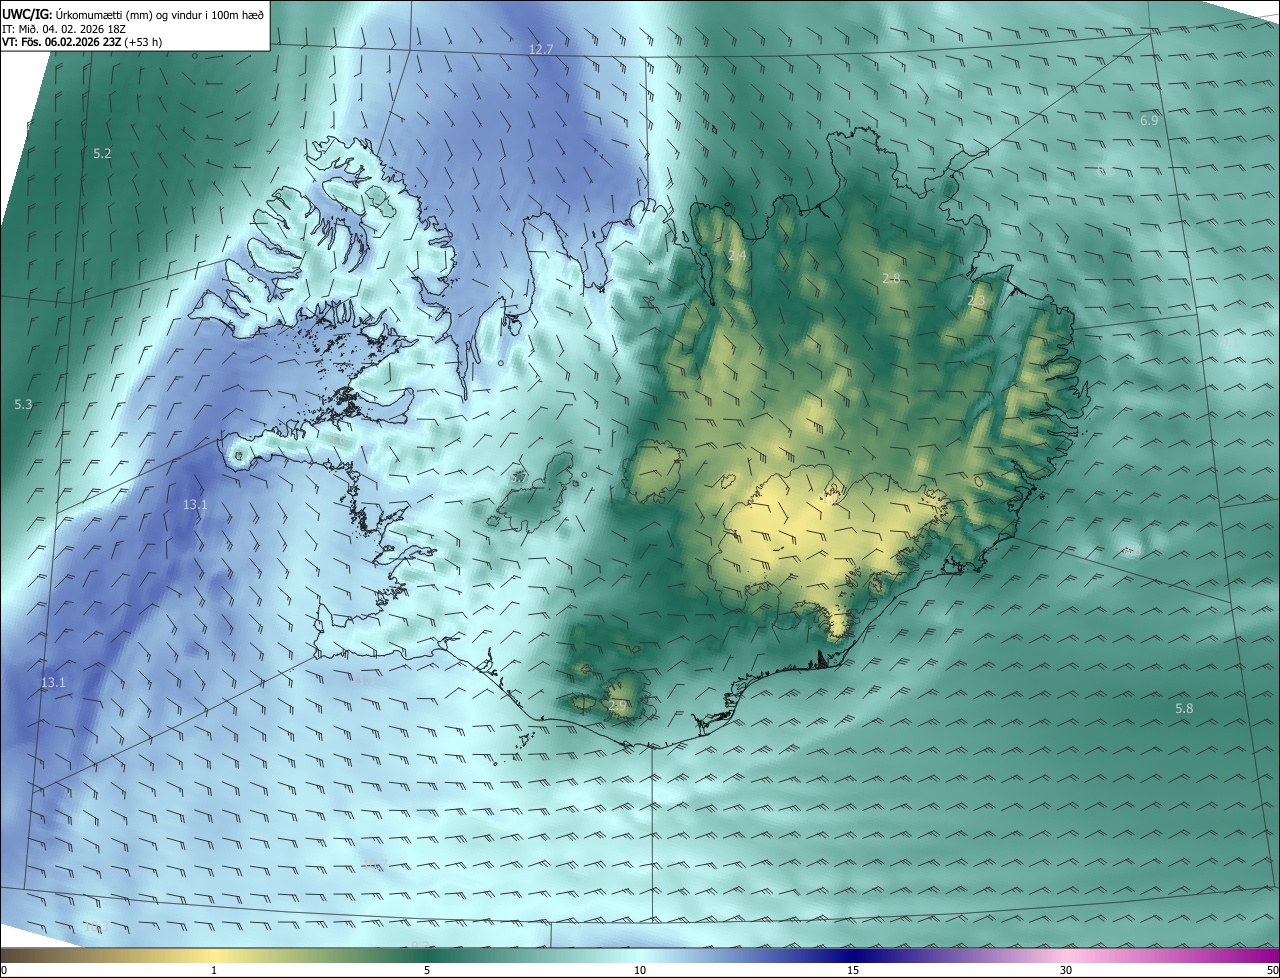Image resolution: width=1280 pixels, height=978 pixels.
Task: Click the 2.8 value label on the map
Action: [x=891, y=278]
